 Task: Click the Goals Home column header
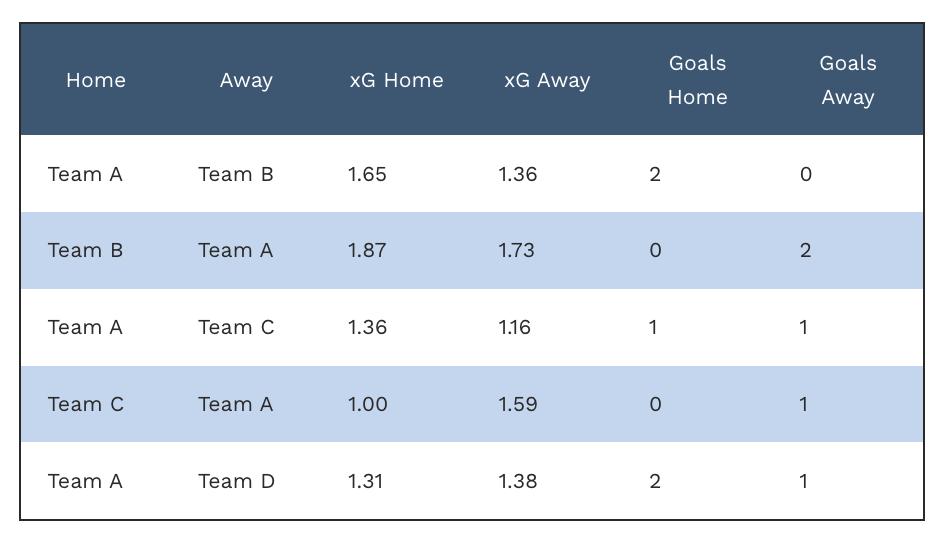[698, 80]
